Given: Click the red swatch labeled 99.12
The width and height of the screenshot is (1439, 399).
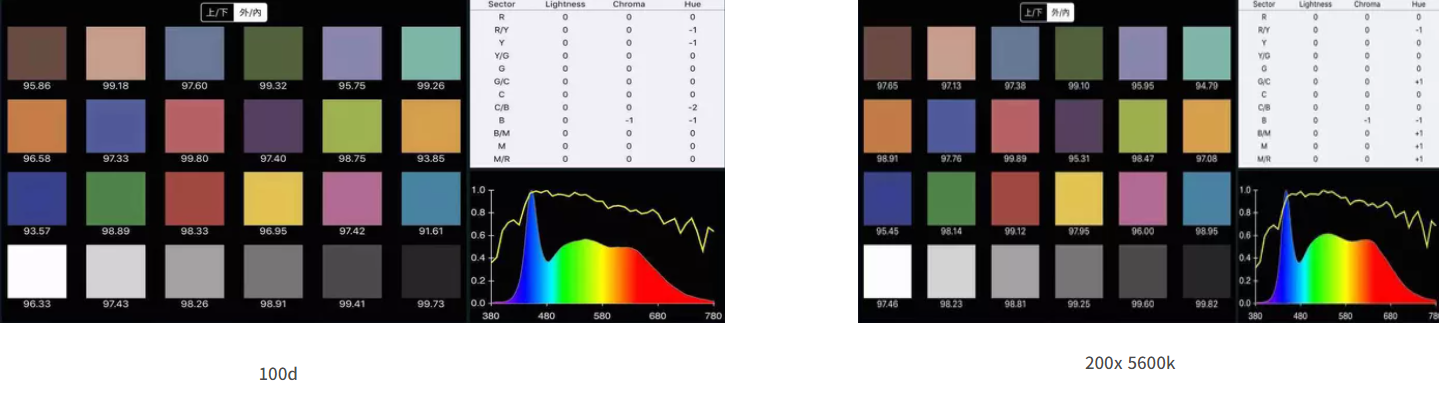Looking at the screenshot, I should [1015, 198].
